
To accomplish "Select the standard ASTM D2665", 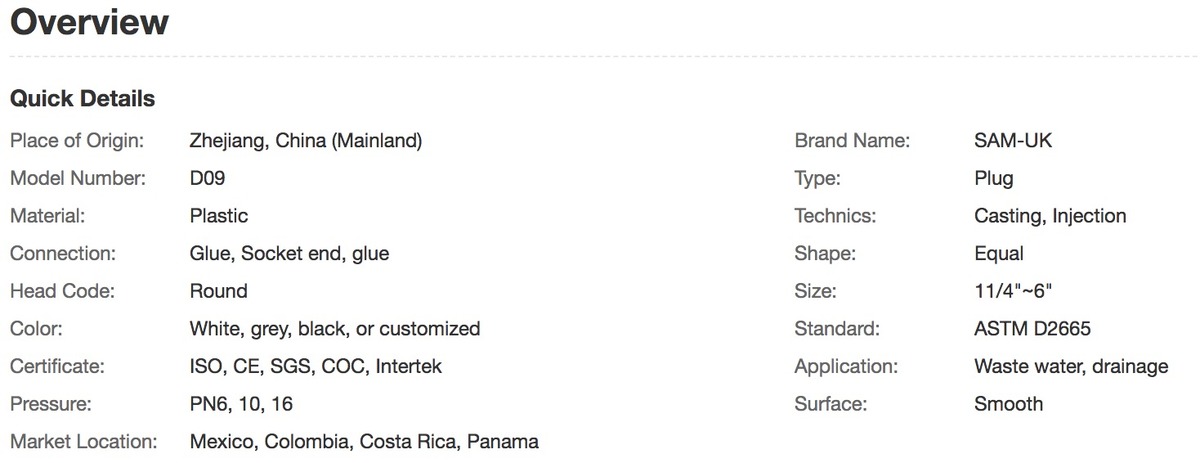I will pyautogui.click(x=1032, y=329).
